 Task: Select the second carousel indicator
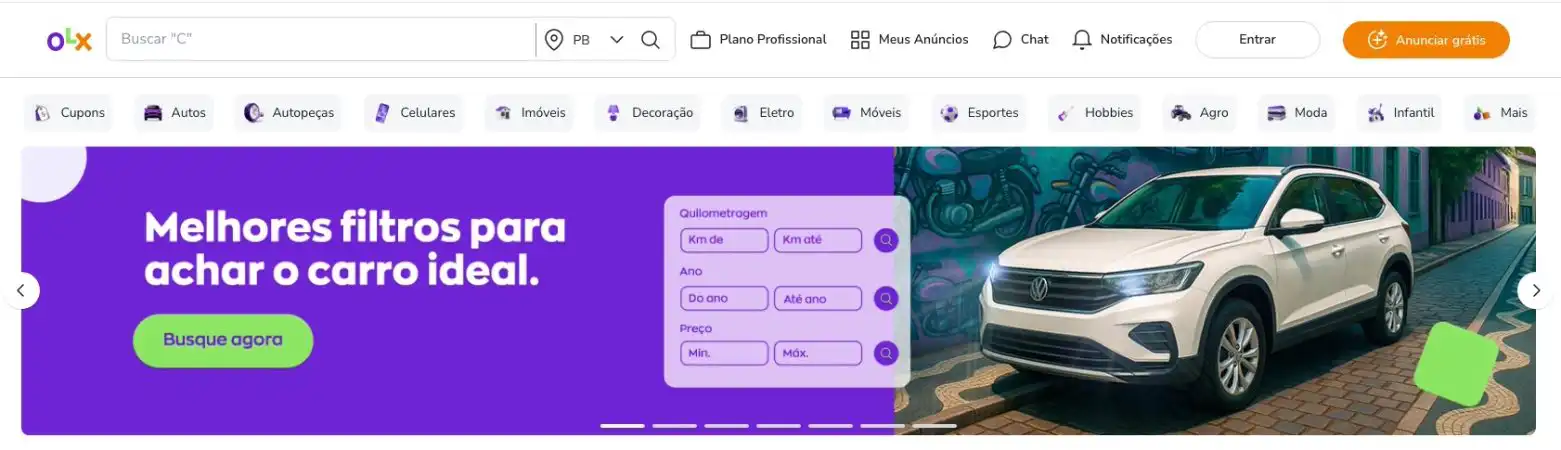click(674, 426)
